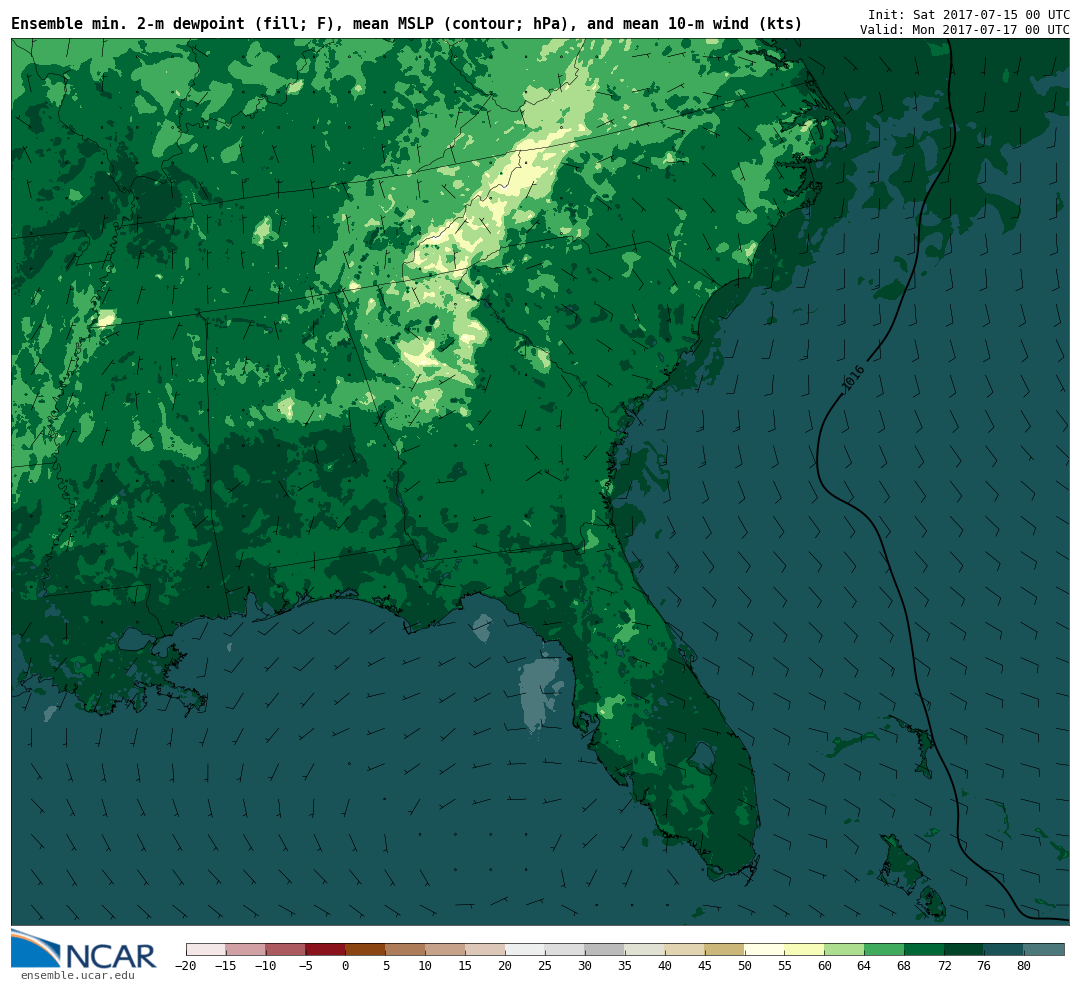Image resolution: width=1080 pixels, height=988 pixels.
Task: Click the colorbar label 30
Action: click(585, 966)
